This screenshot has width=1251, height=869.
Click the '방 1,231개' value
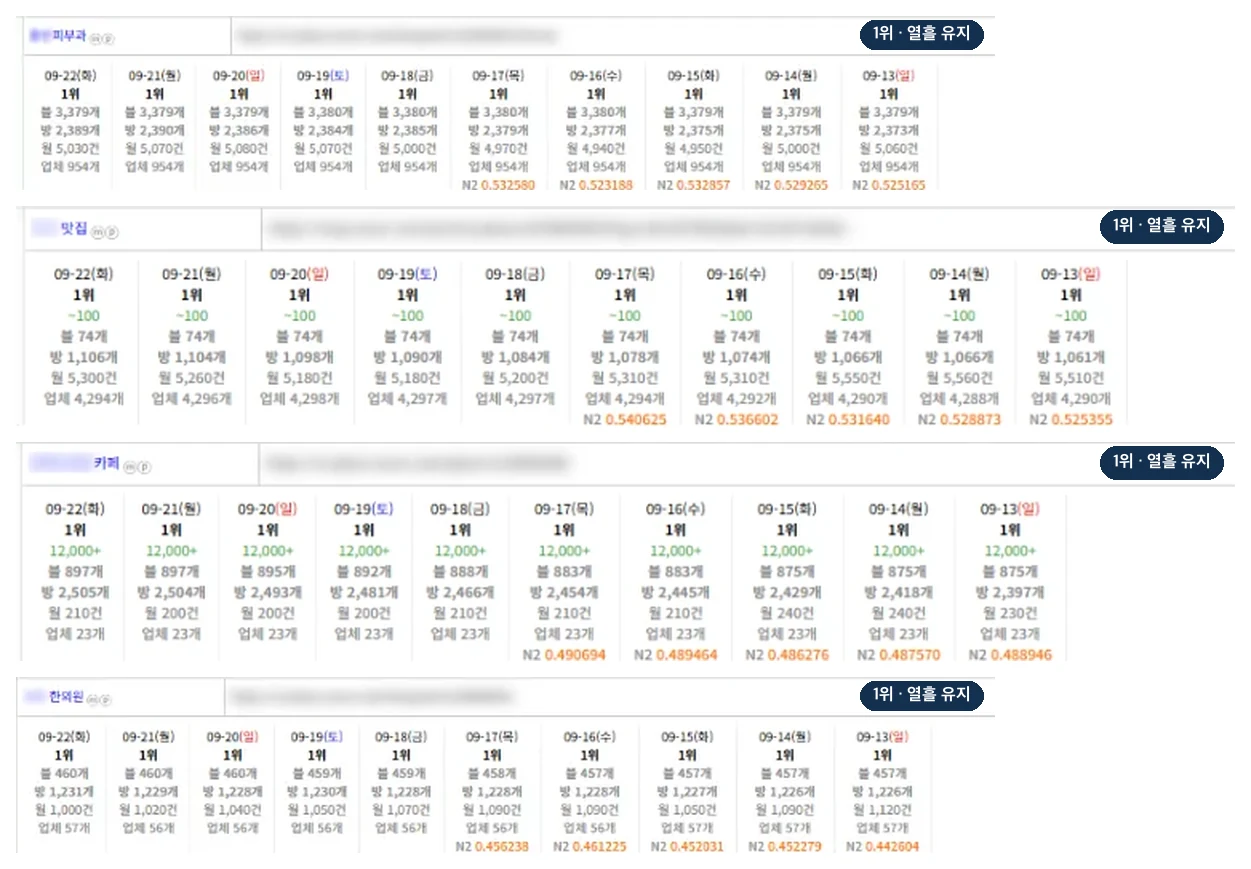64,792
